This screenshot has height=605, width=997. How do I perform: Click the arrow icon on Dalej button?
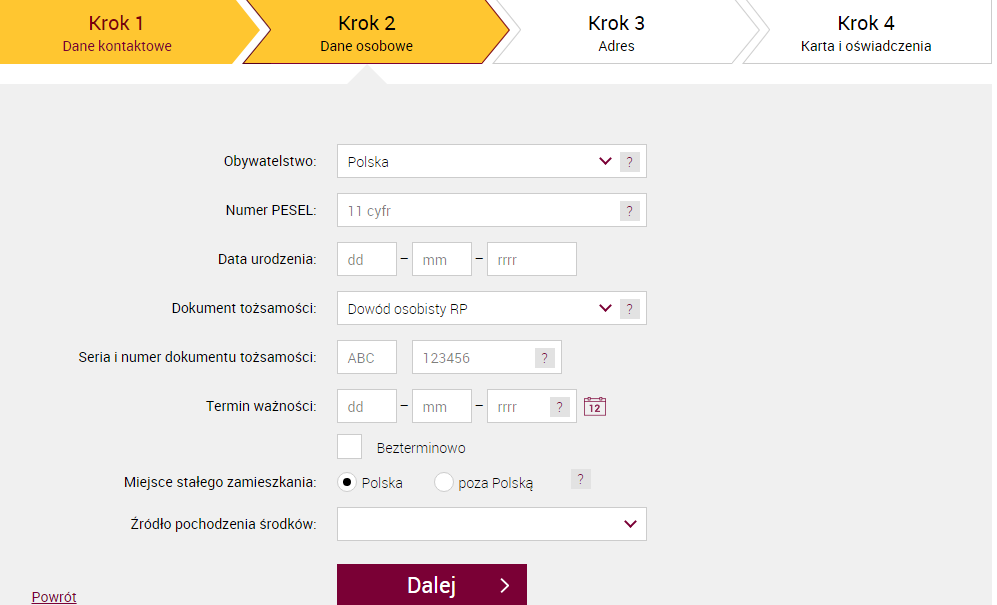click(504, 585)
